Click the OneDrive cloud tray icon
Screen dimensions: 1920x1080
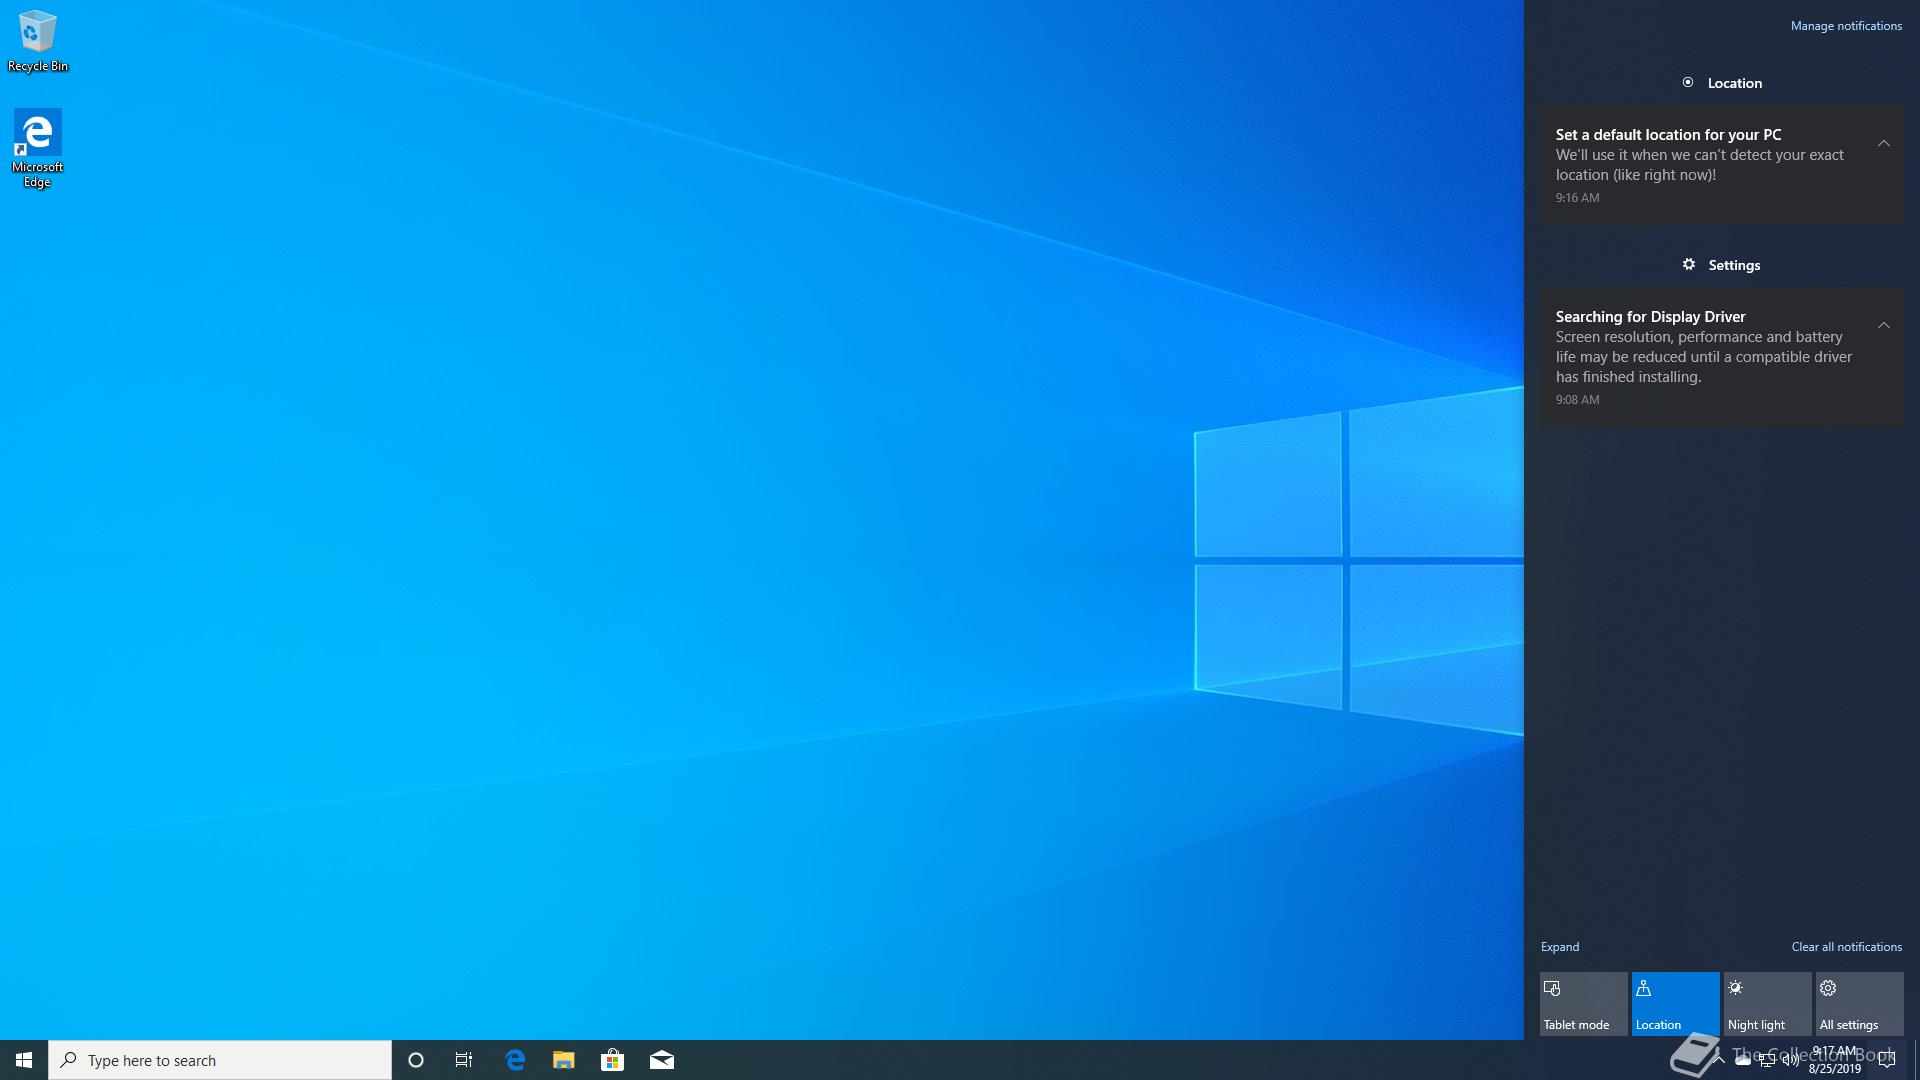(x=1743, y=1060)
